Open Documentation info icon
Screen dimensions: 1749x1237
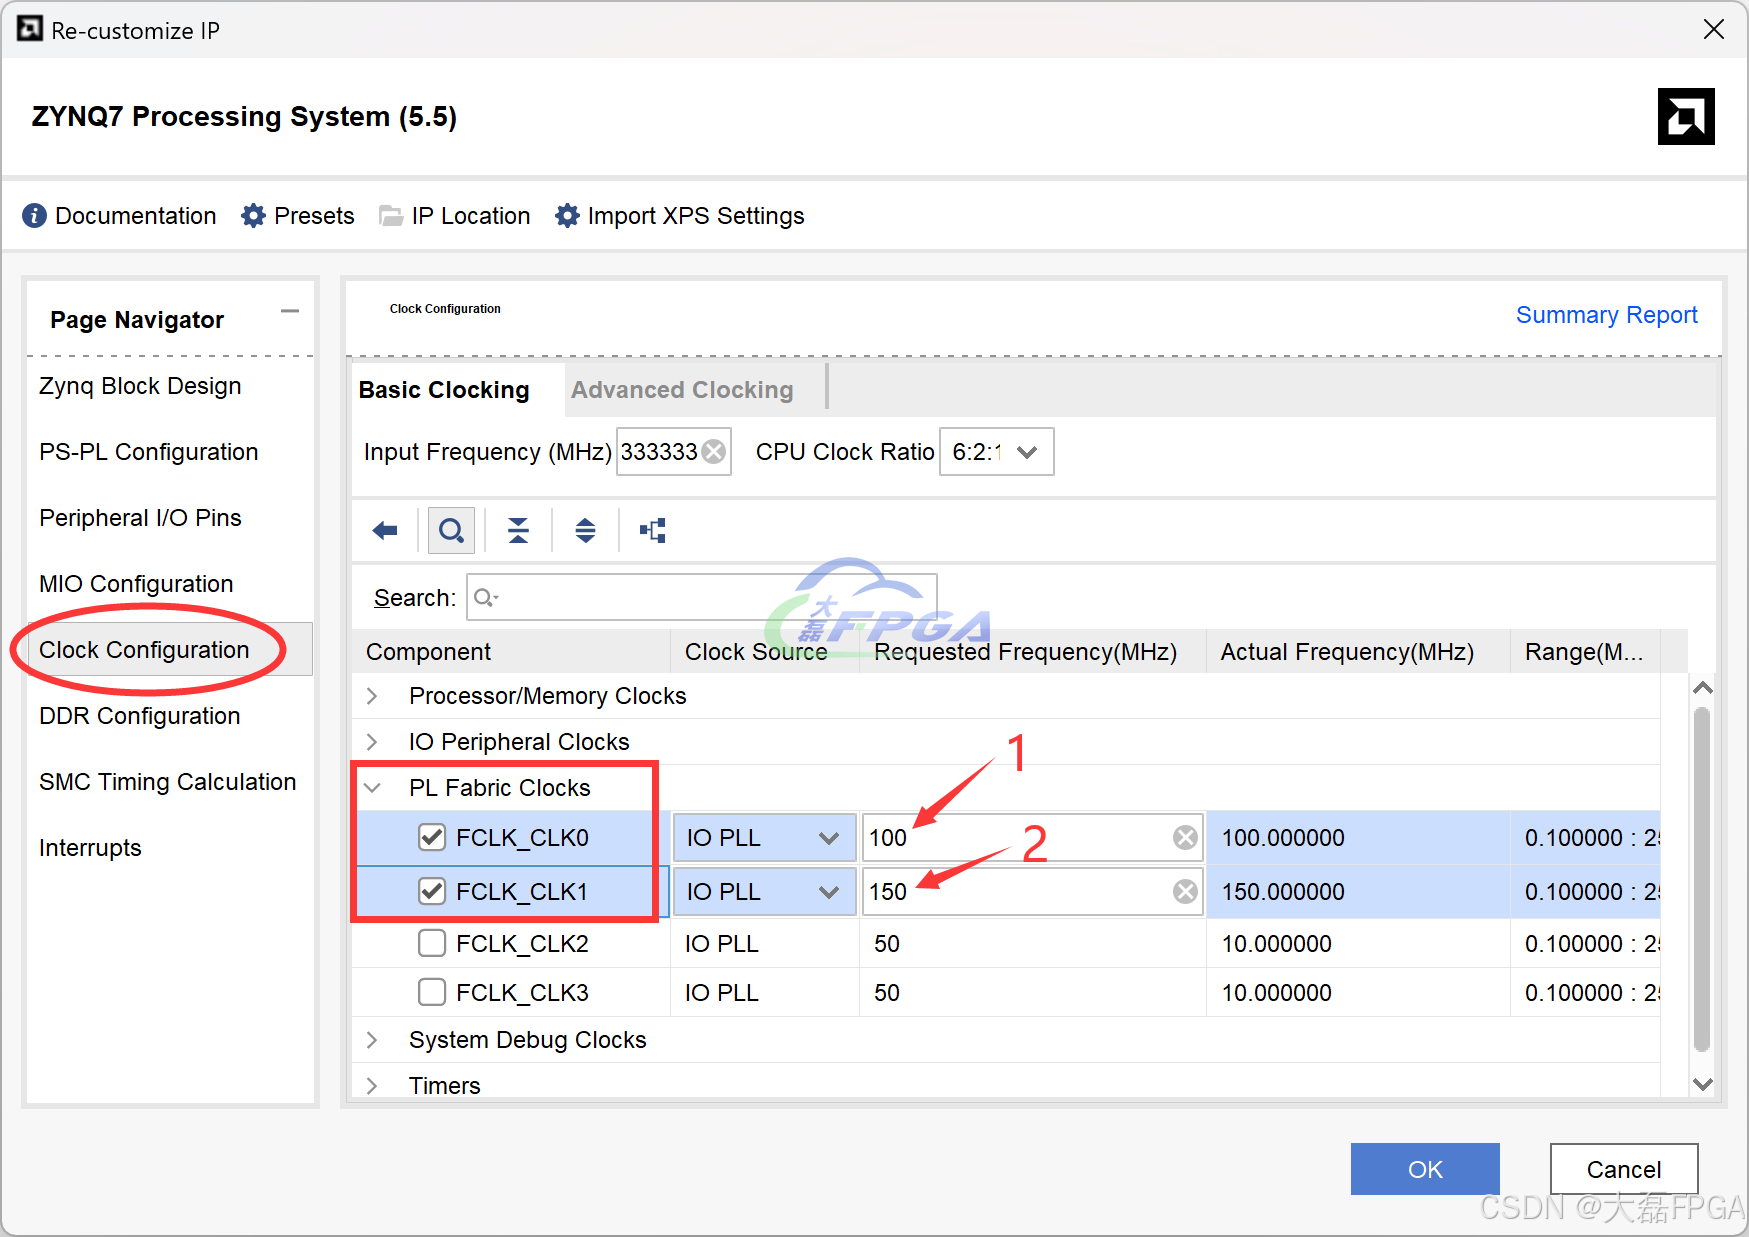[x=34, y=216]
